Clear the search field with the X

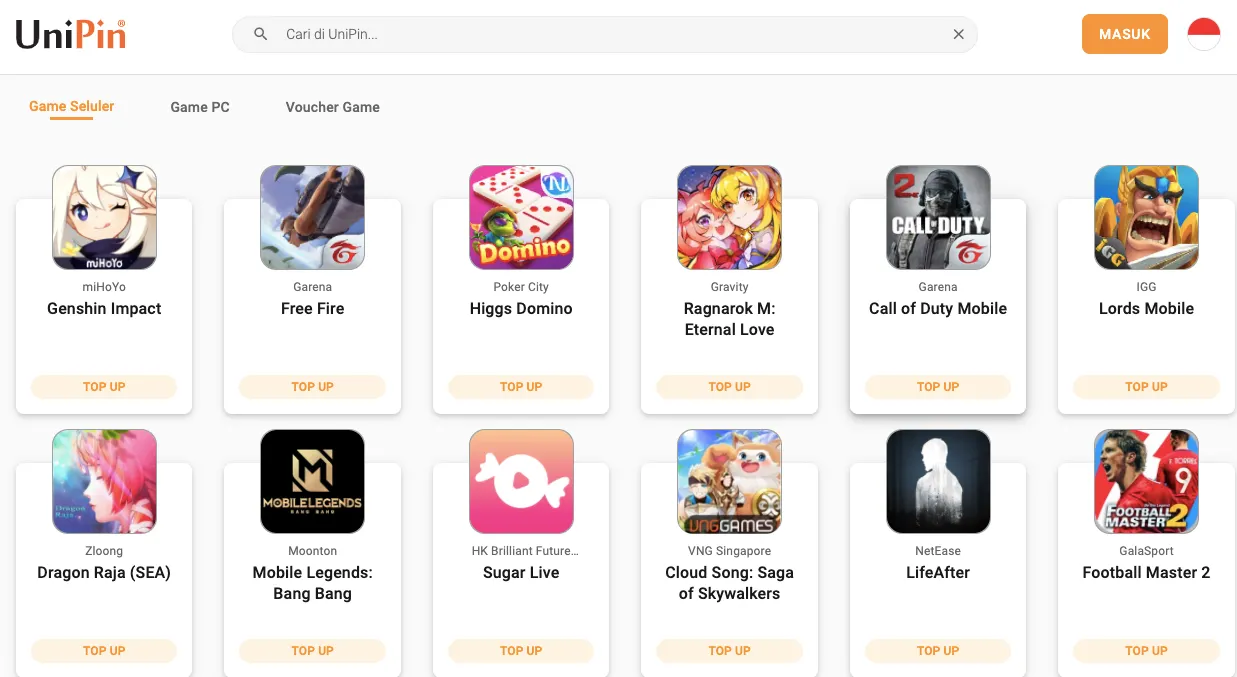pyautogui.click(x=958, y=34)
